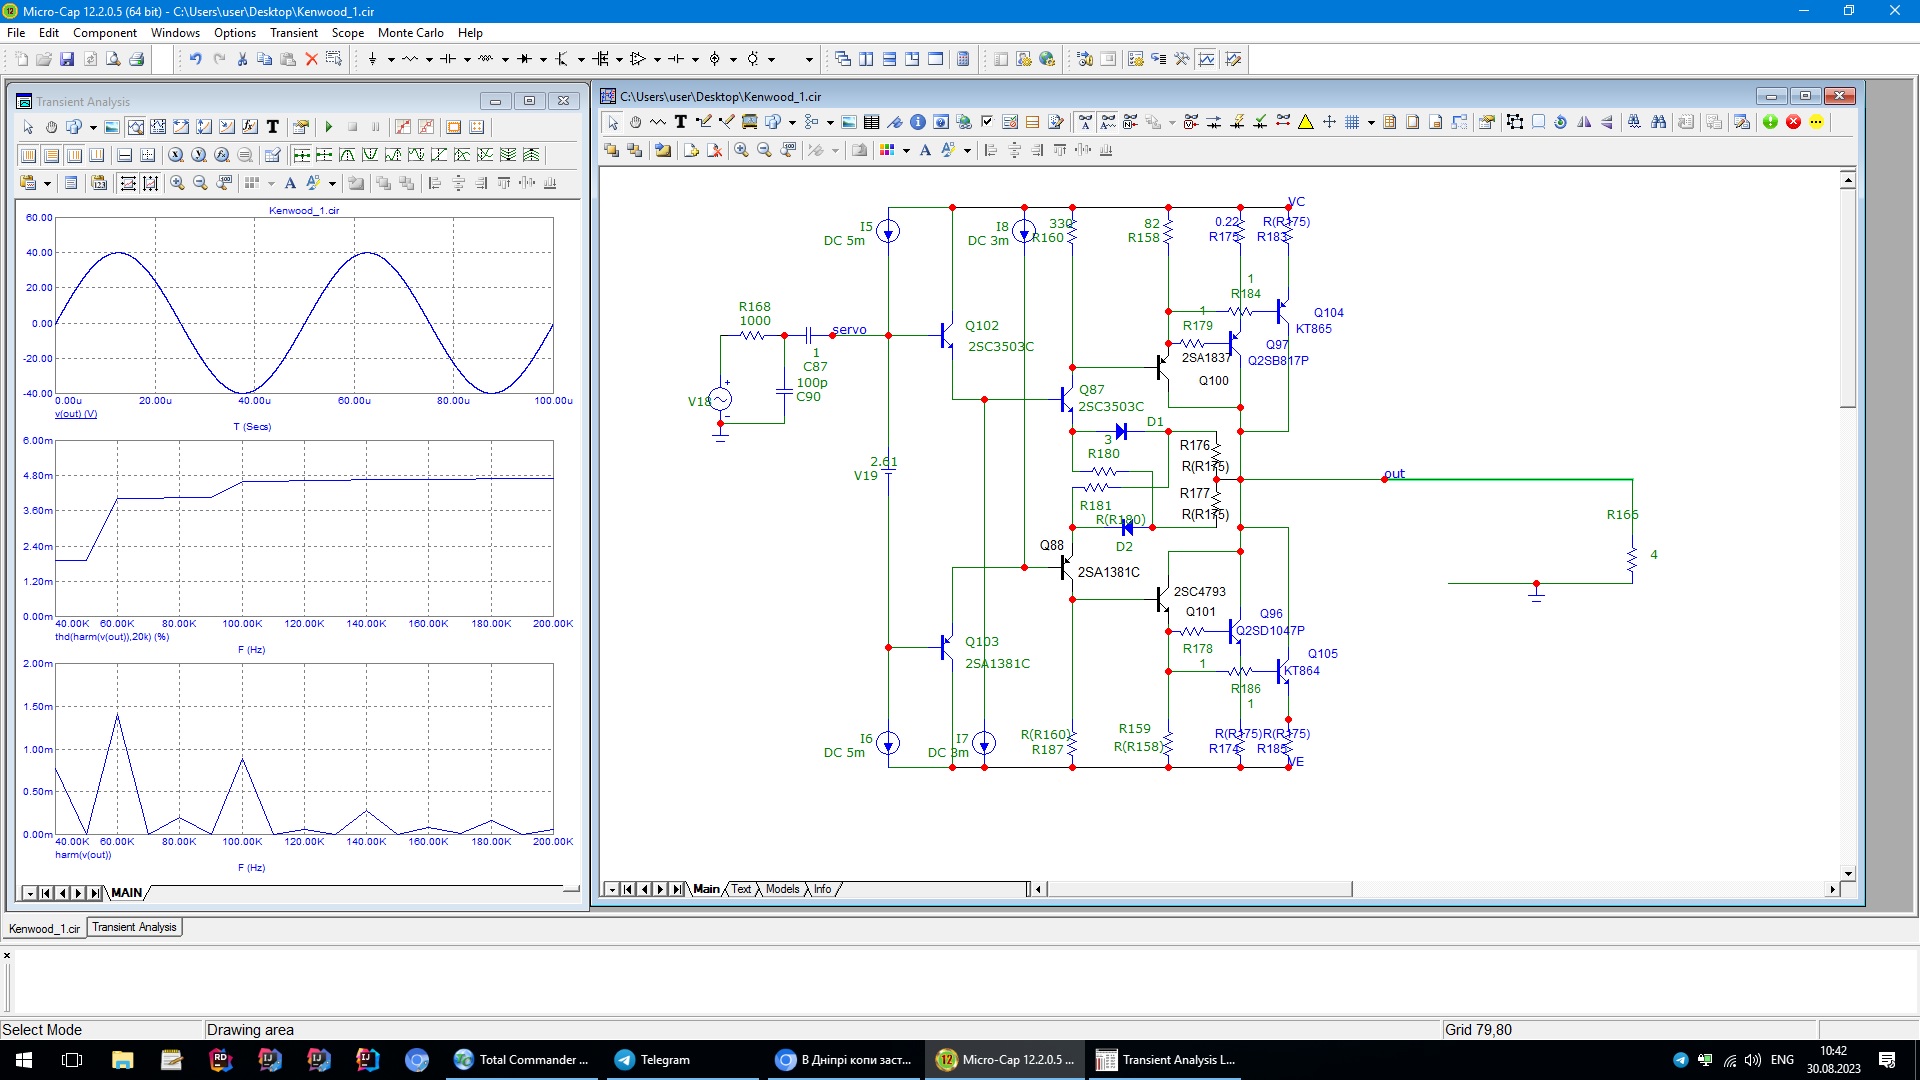
Task: Open the Resistor component dropdown arrow
Action: [429, 59]
